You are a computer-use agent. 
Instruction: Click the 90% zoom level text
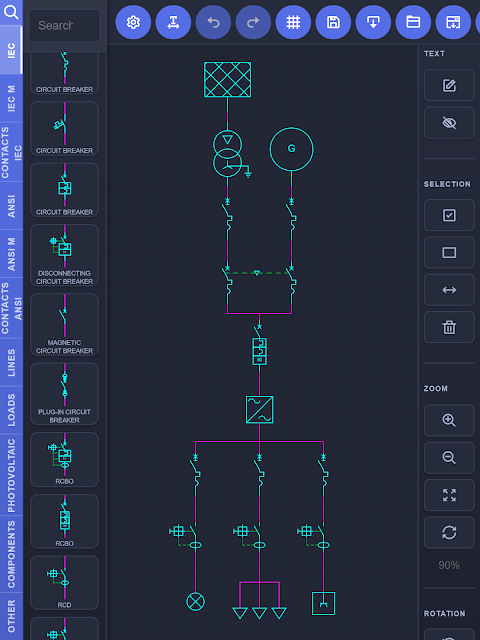coord(449,565)
